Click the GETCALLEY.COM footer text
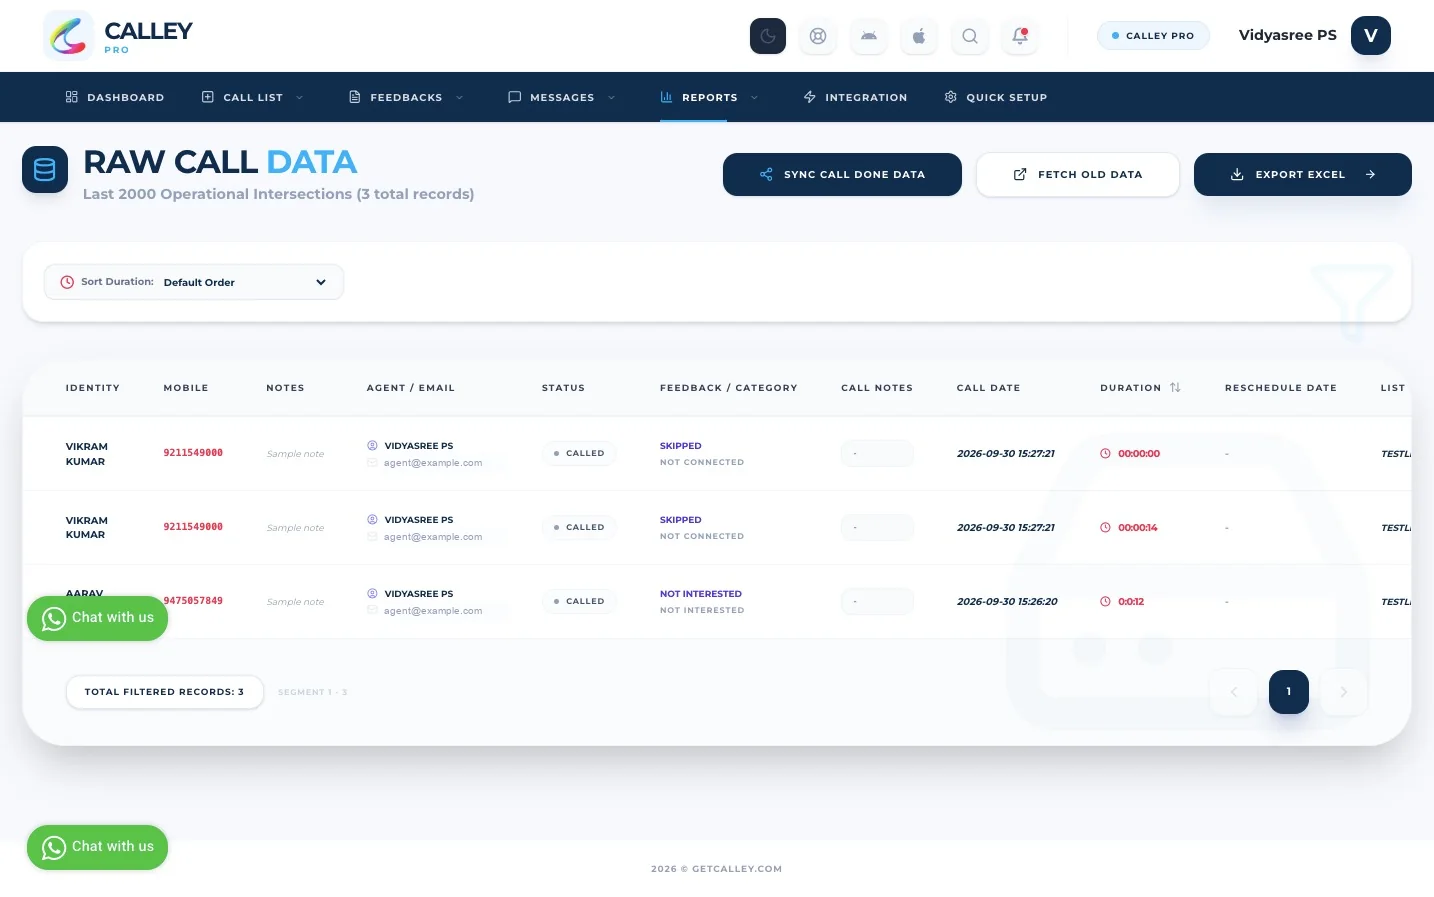 click(x=737, y=869)
